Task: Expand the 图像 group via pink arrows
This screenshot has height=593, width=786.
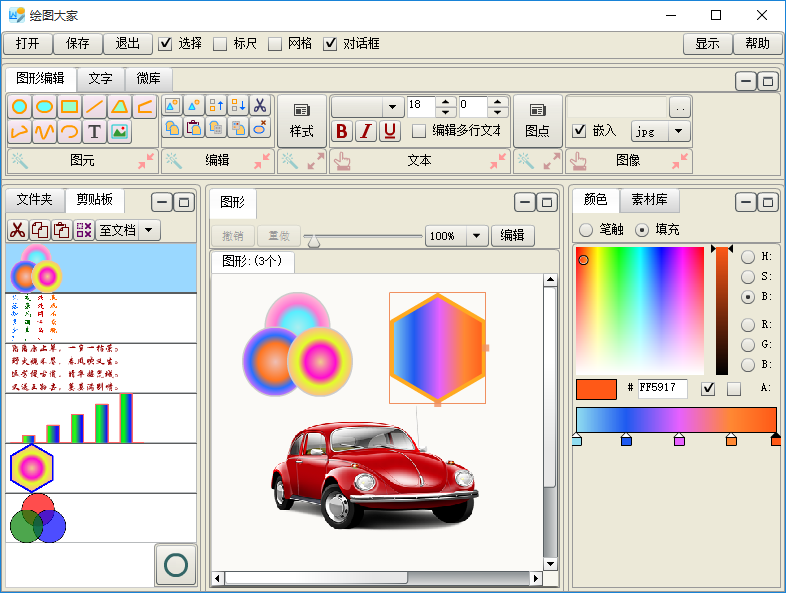Action: 680,161
